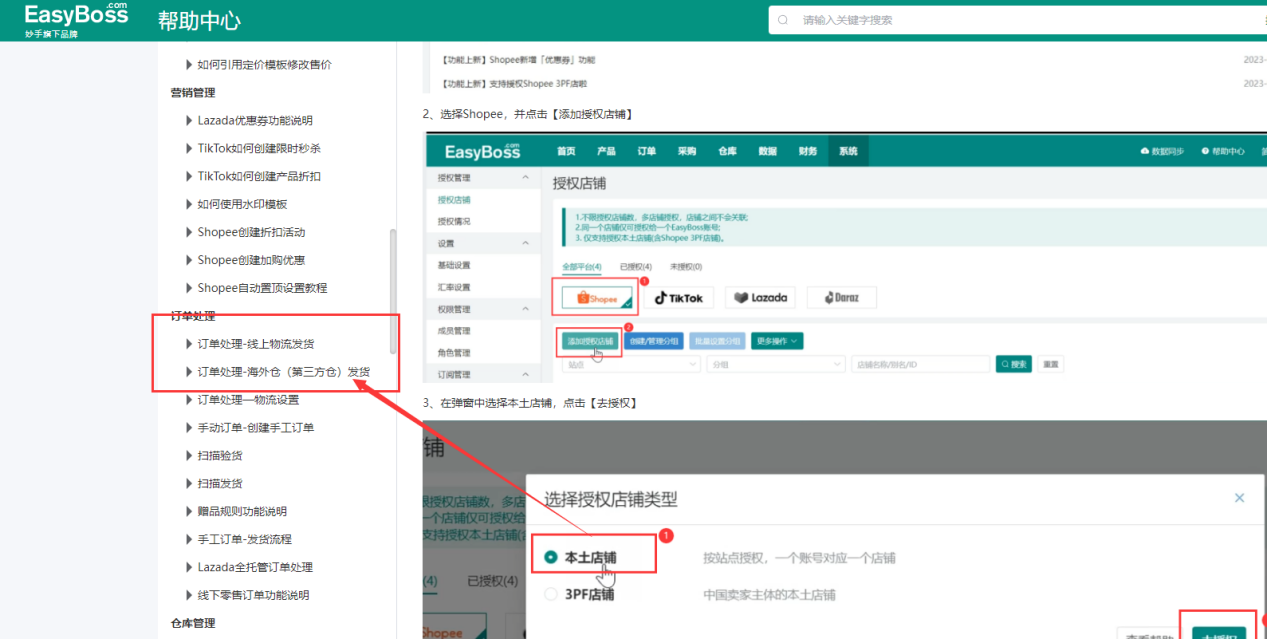Viewport: 1267px width, 639px height.
Task: Open 订单 in the embedded app menu
Action: click(x=647, y=151)
